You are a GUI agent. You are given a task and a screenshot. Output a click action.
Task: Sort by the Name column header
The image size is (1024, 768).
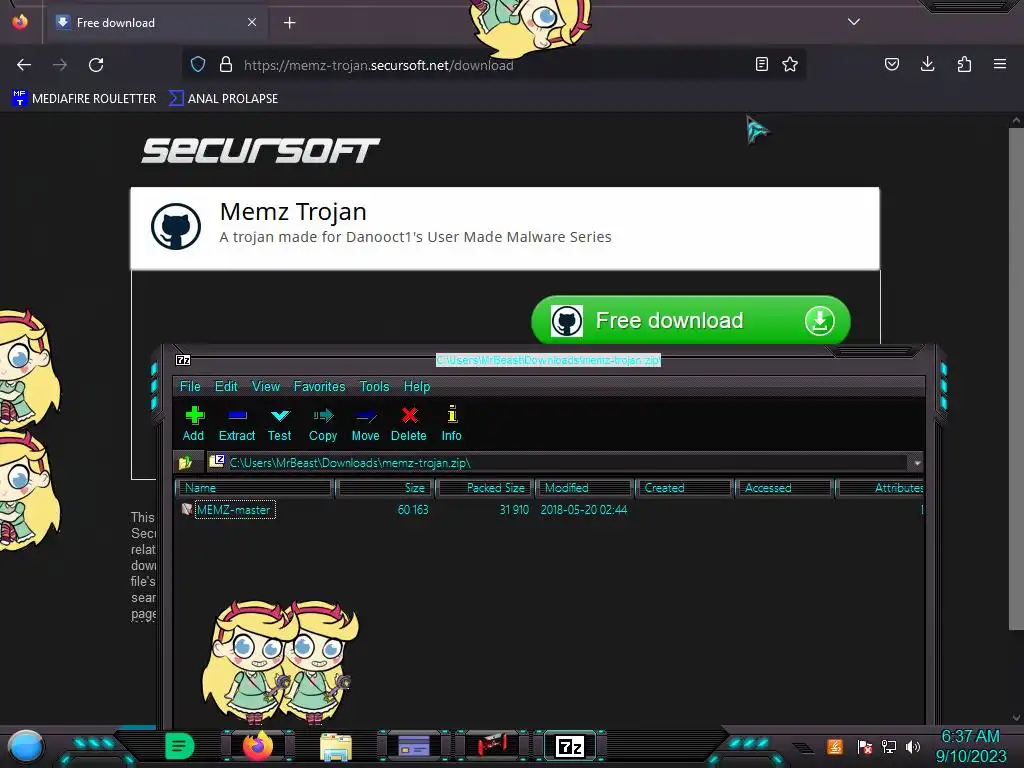point(255,488)
